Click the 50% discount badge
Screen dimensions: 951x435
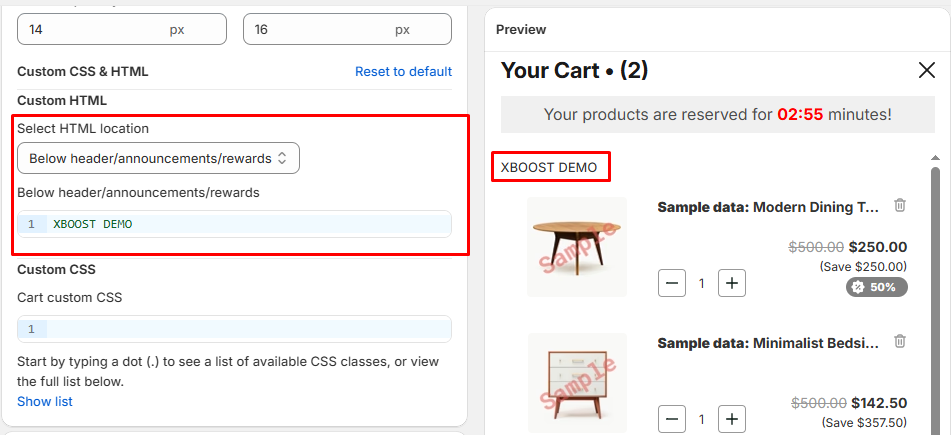877,287
